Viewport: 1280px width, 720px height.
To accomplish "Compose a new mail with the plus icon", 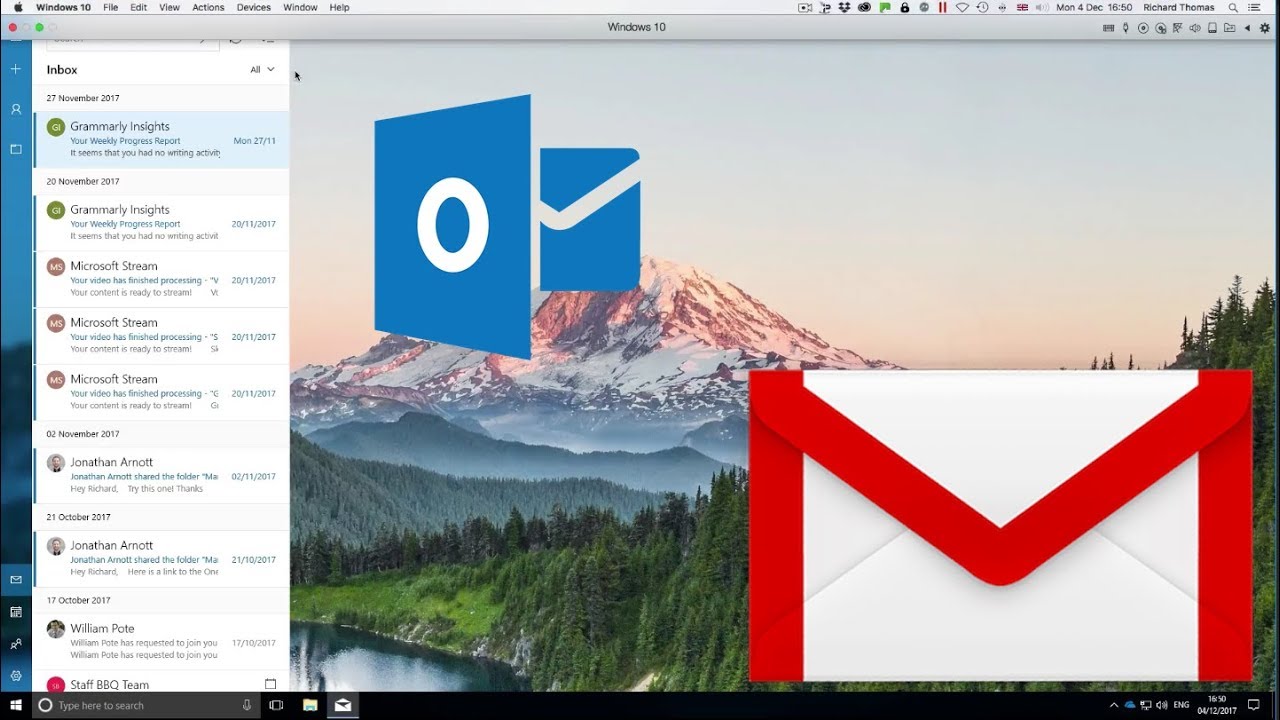I will (15, 69).
